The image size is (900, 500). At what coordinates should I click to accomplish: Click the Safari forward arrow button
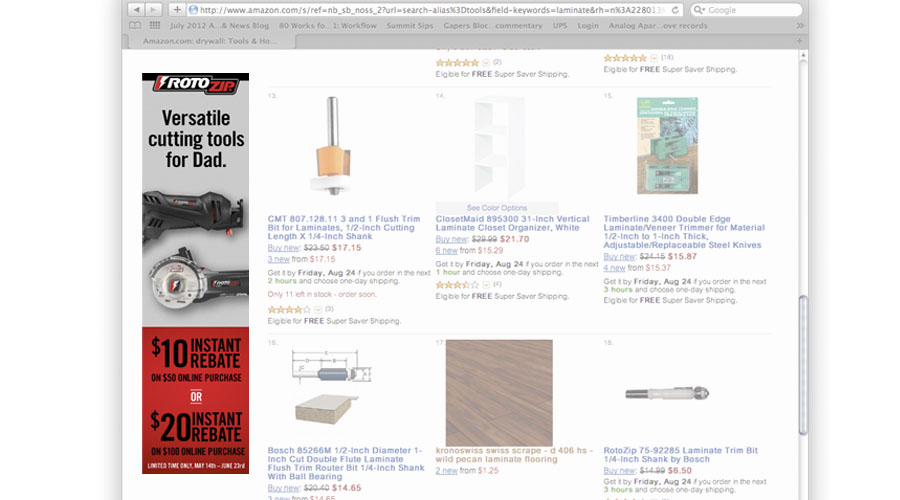point(153,10)
